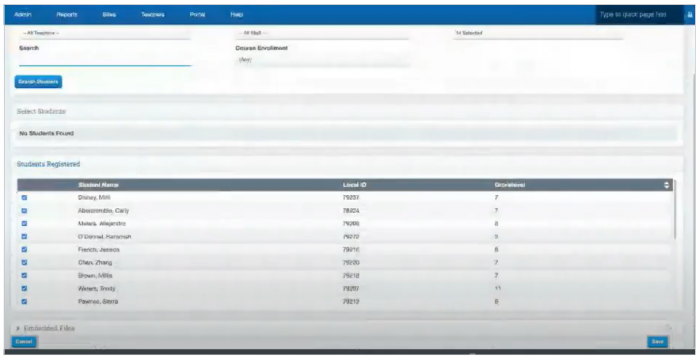Screen dimensions: 700x360
Task: Open the 14 Selected dropdown
Action: coord(538,33)
